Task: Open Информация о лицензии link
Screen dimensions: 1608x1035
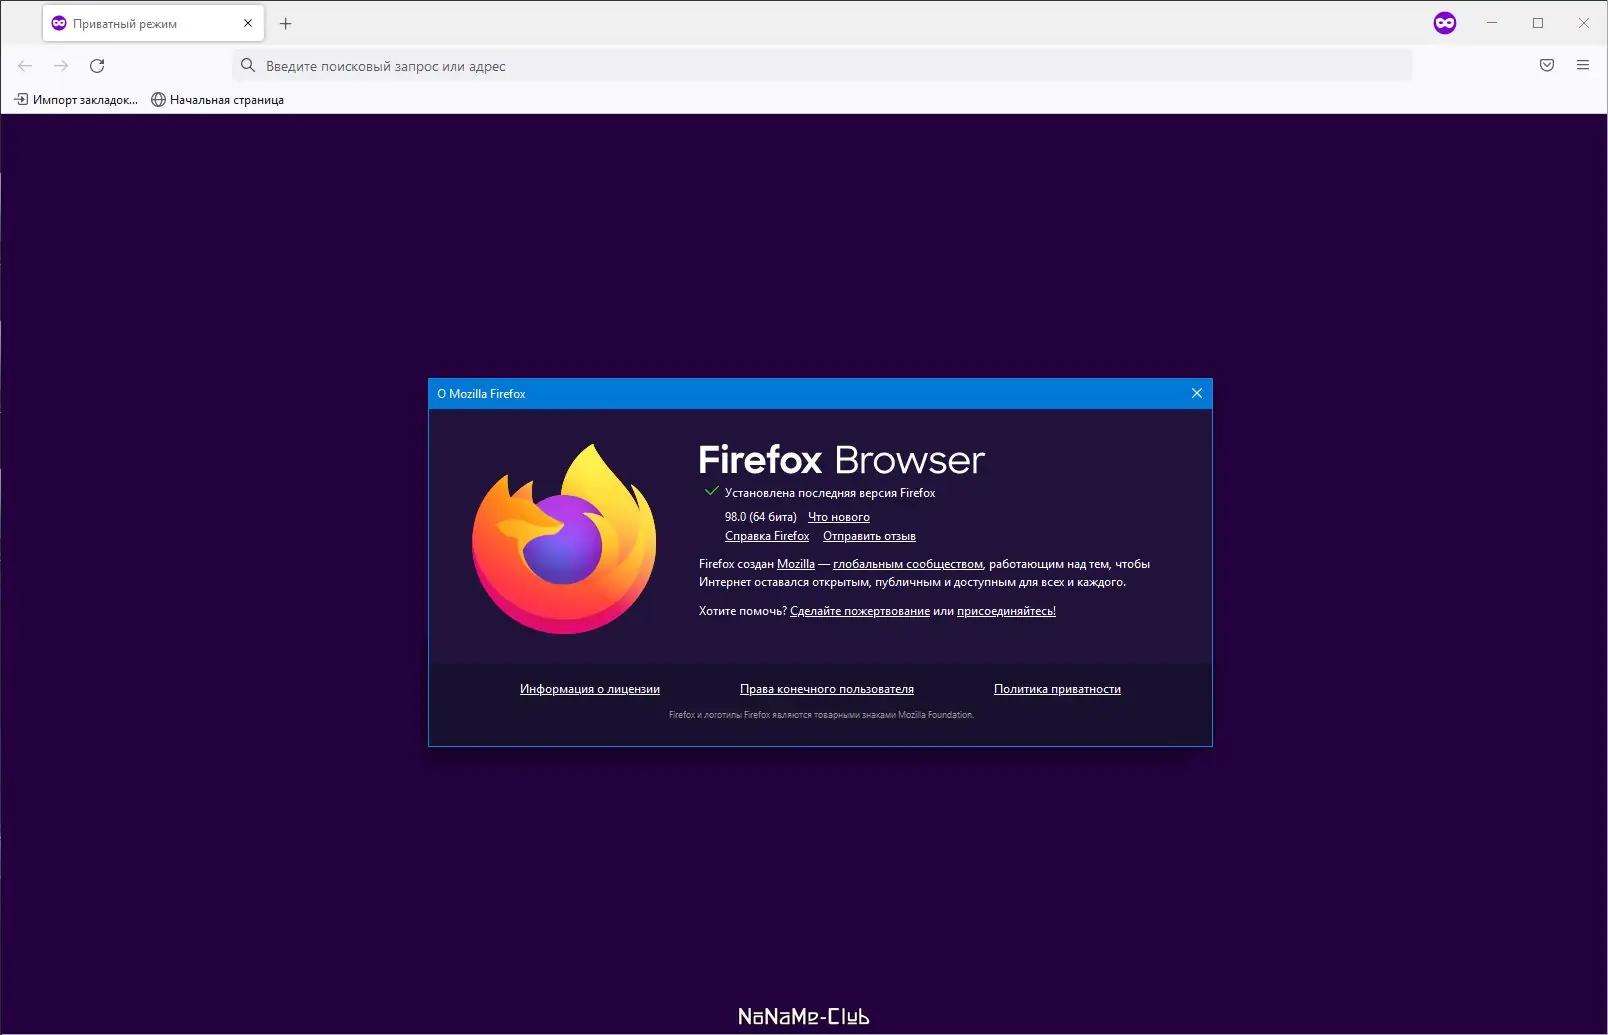Action: point(590,689)
